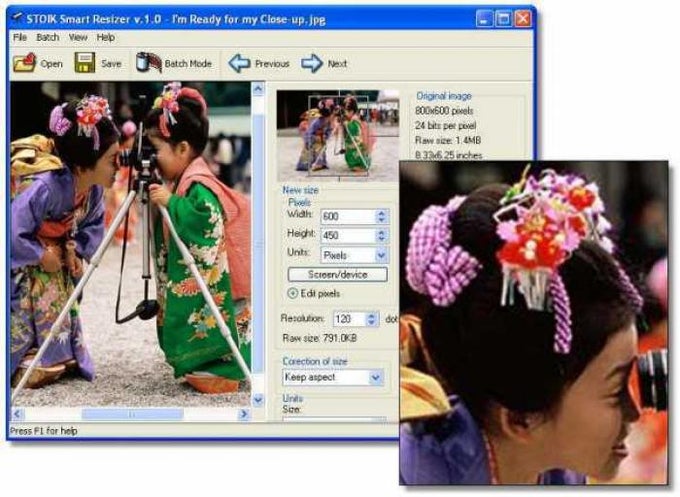This screenshot has width=680, height=497.
Task: Click the horizontal scroll-left arrow
Action: coord(17,414)
